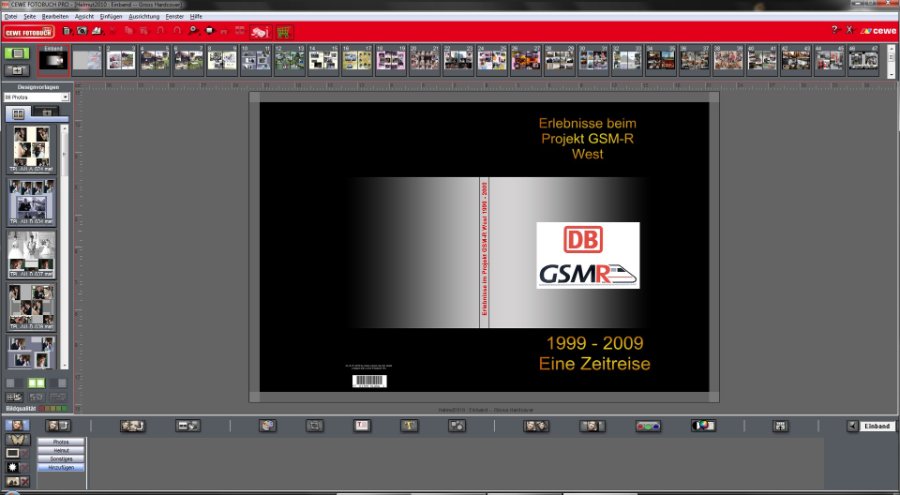The width and height of the screenshot is (900, 495).
Task: Select the pages 2-3 thumbnail
Action: tap(121, 60)
